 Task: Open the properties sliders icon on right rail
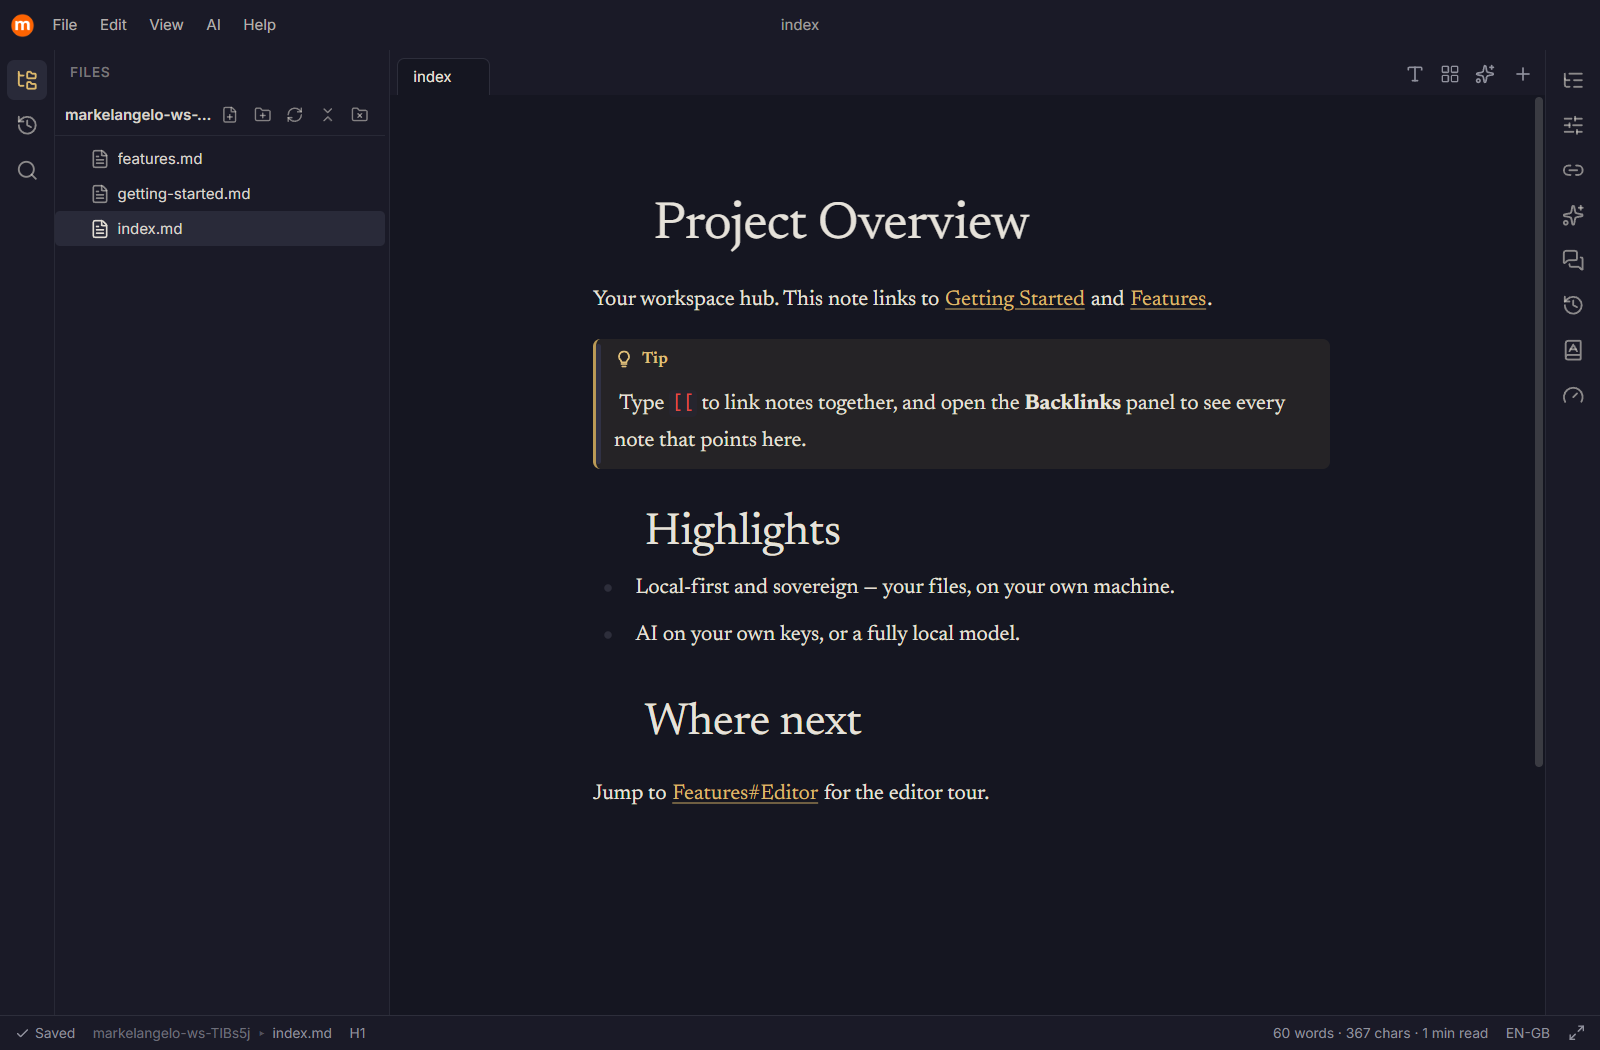[1573, 125]
